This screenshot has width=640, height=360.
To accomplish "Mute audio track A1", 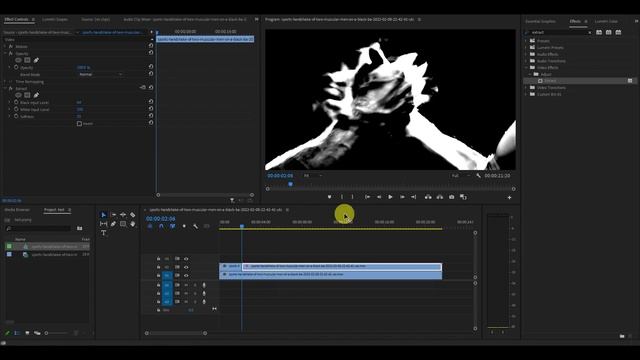I will (186, 285).
